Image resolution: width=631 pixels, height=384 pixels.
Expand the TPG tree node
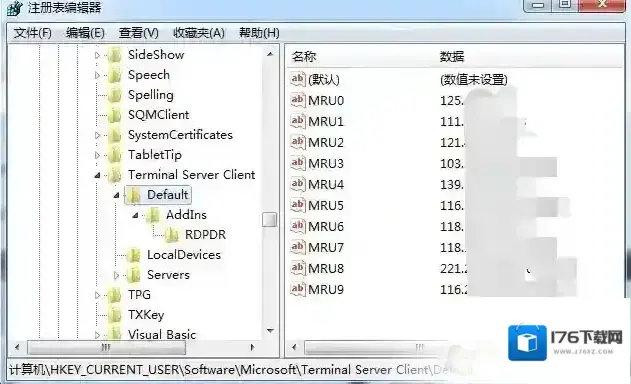tap(97, 295)
